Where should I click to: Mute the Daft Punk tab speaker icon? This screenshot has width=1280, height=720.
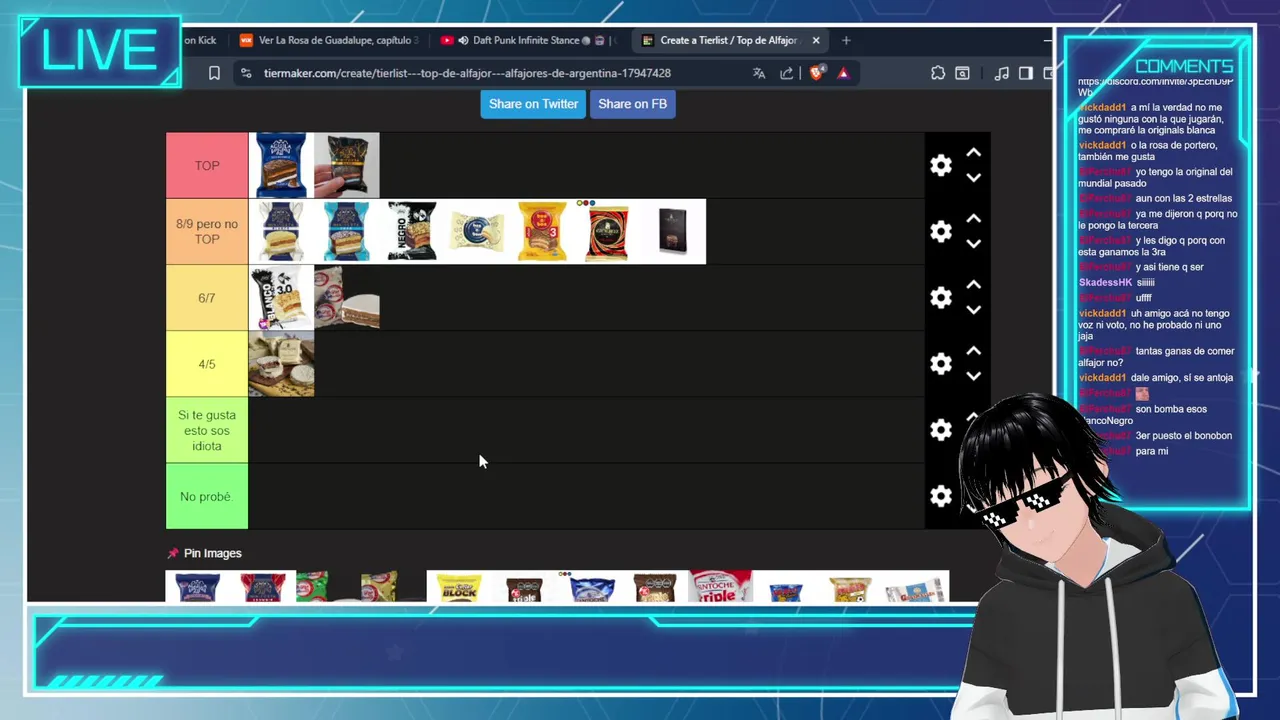coord(463,41)
